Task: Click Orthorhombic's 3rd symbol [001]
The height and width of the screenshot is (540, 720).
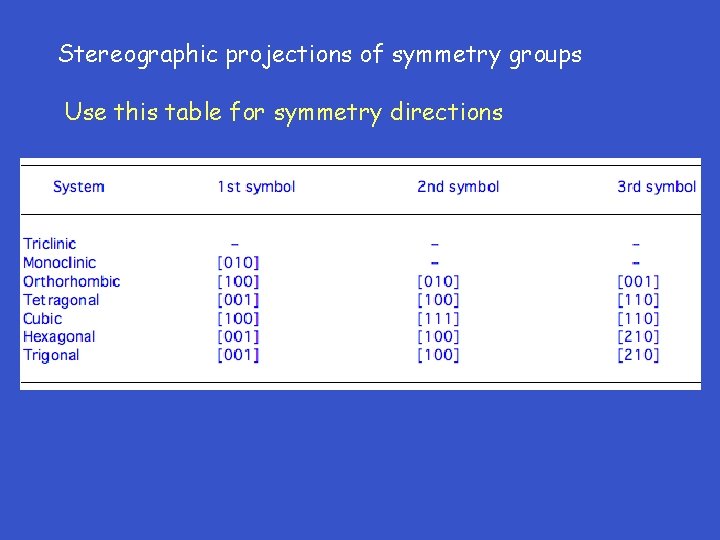Action: [638, 281]
